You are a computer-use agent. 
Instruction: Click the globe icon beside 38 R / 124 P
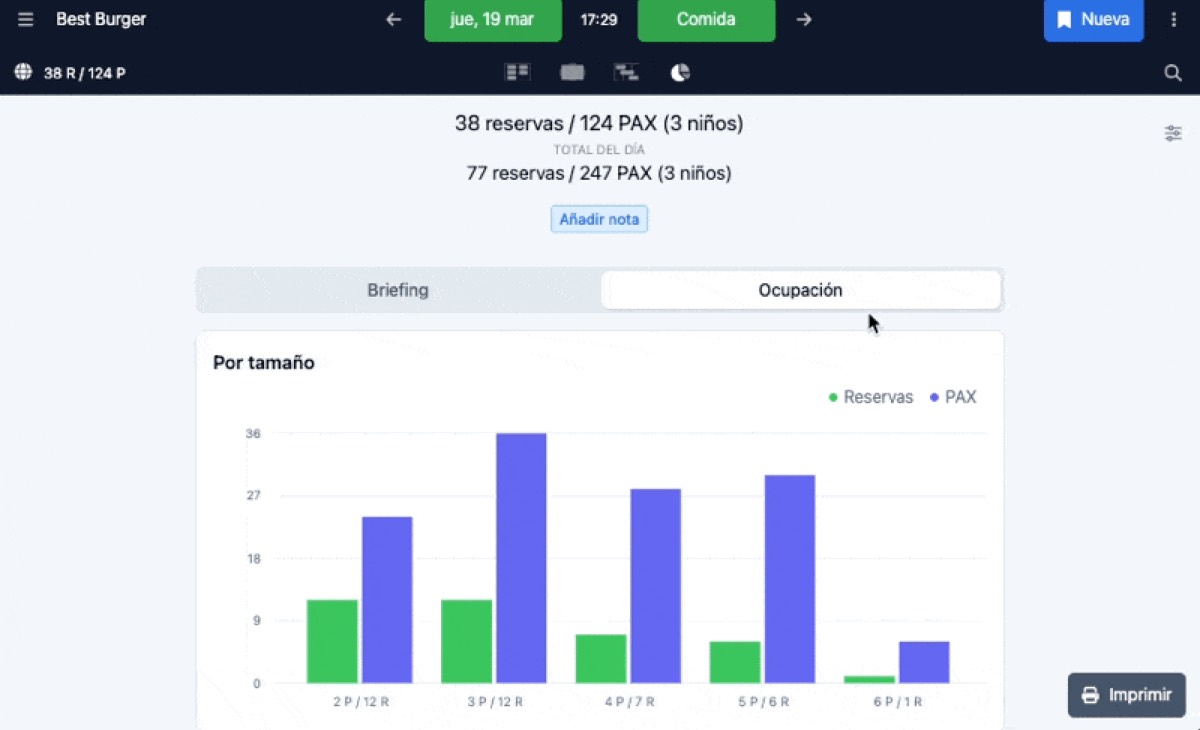click(23, 72)
